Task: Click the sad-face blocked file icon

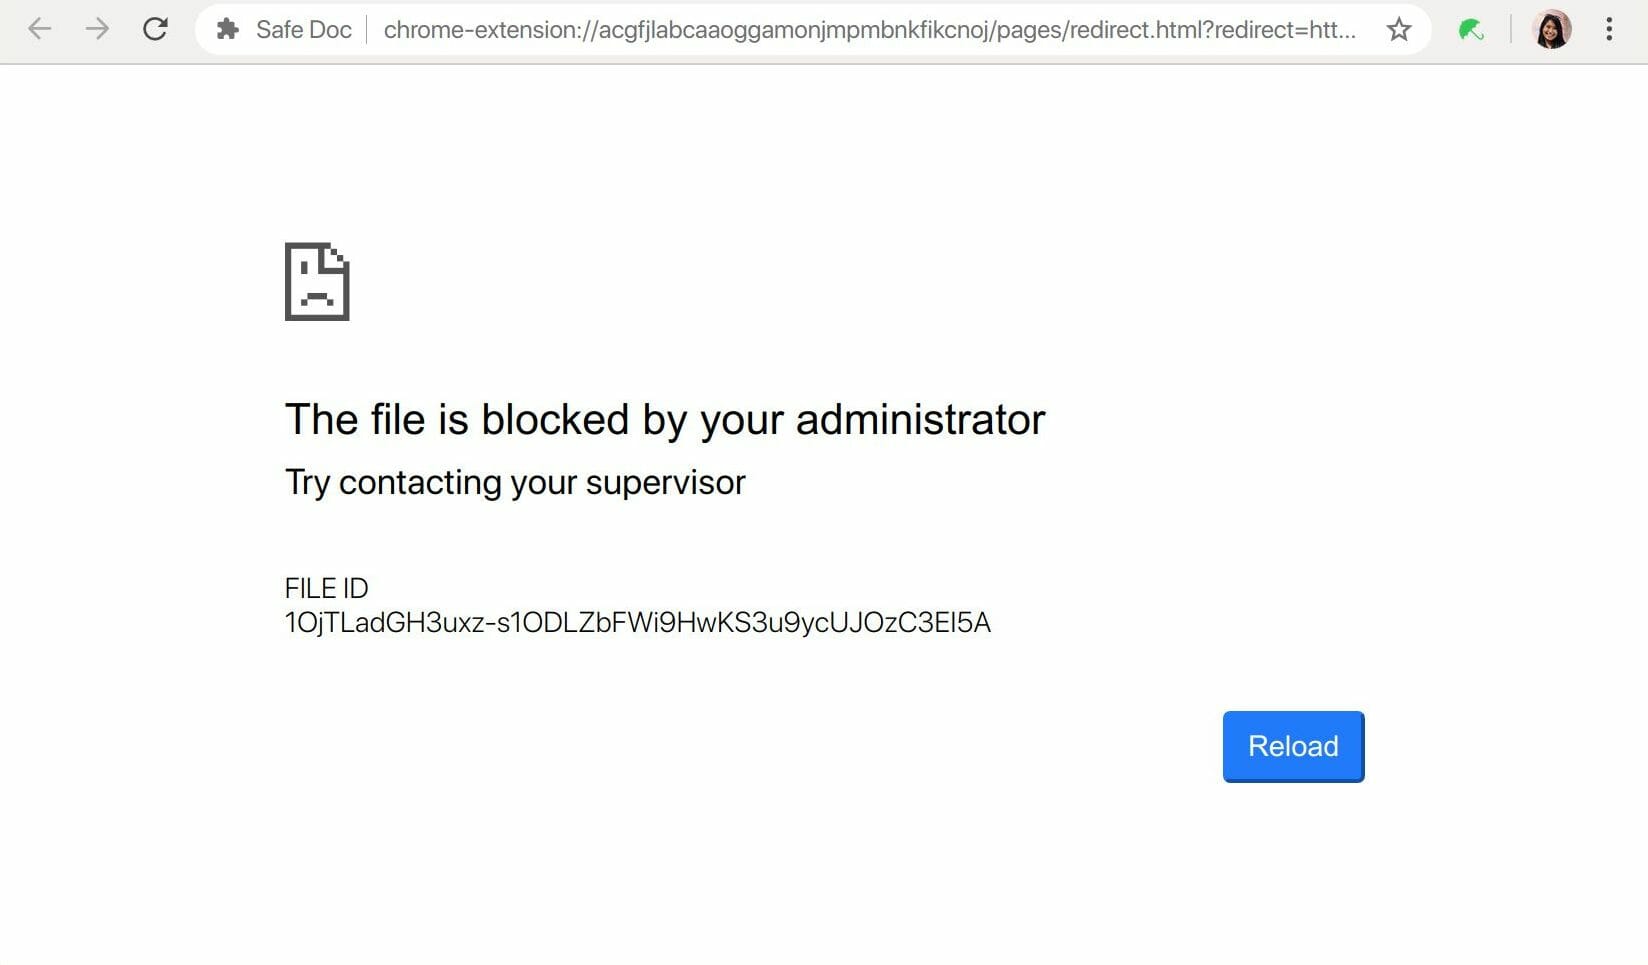Action: coord(317,281)
